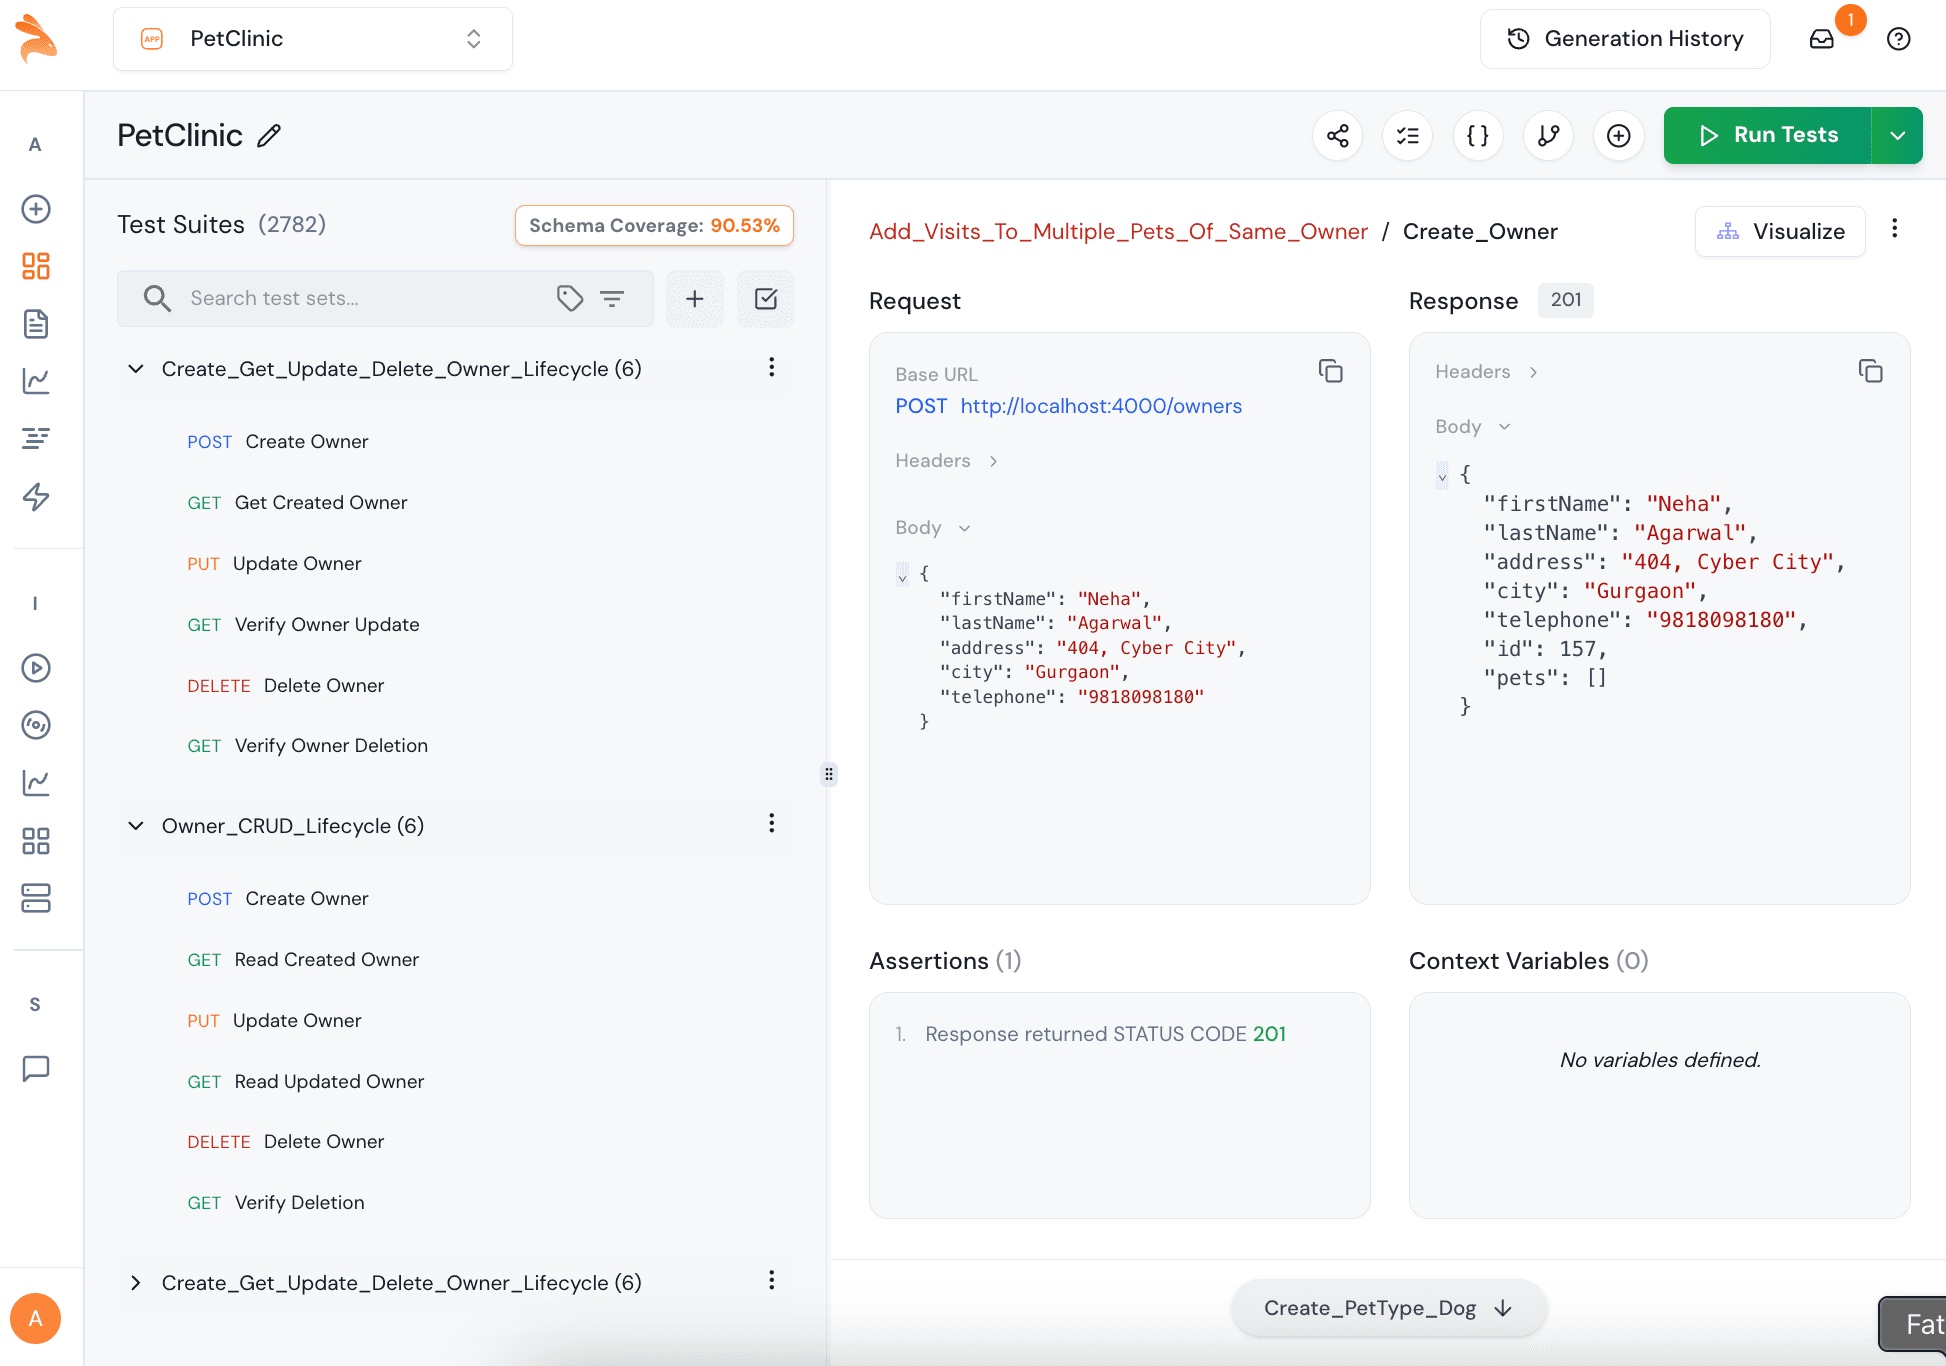This screenshot has width=1946, height=1366.
Task: Click the plus-circle icon in left sidebar
Action: (36, 209)
